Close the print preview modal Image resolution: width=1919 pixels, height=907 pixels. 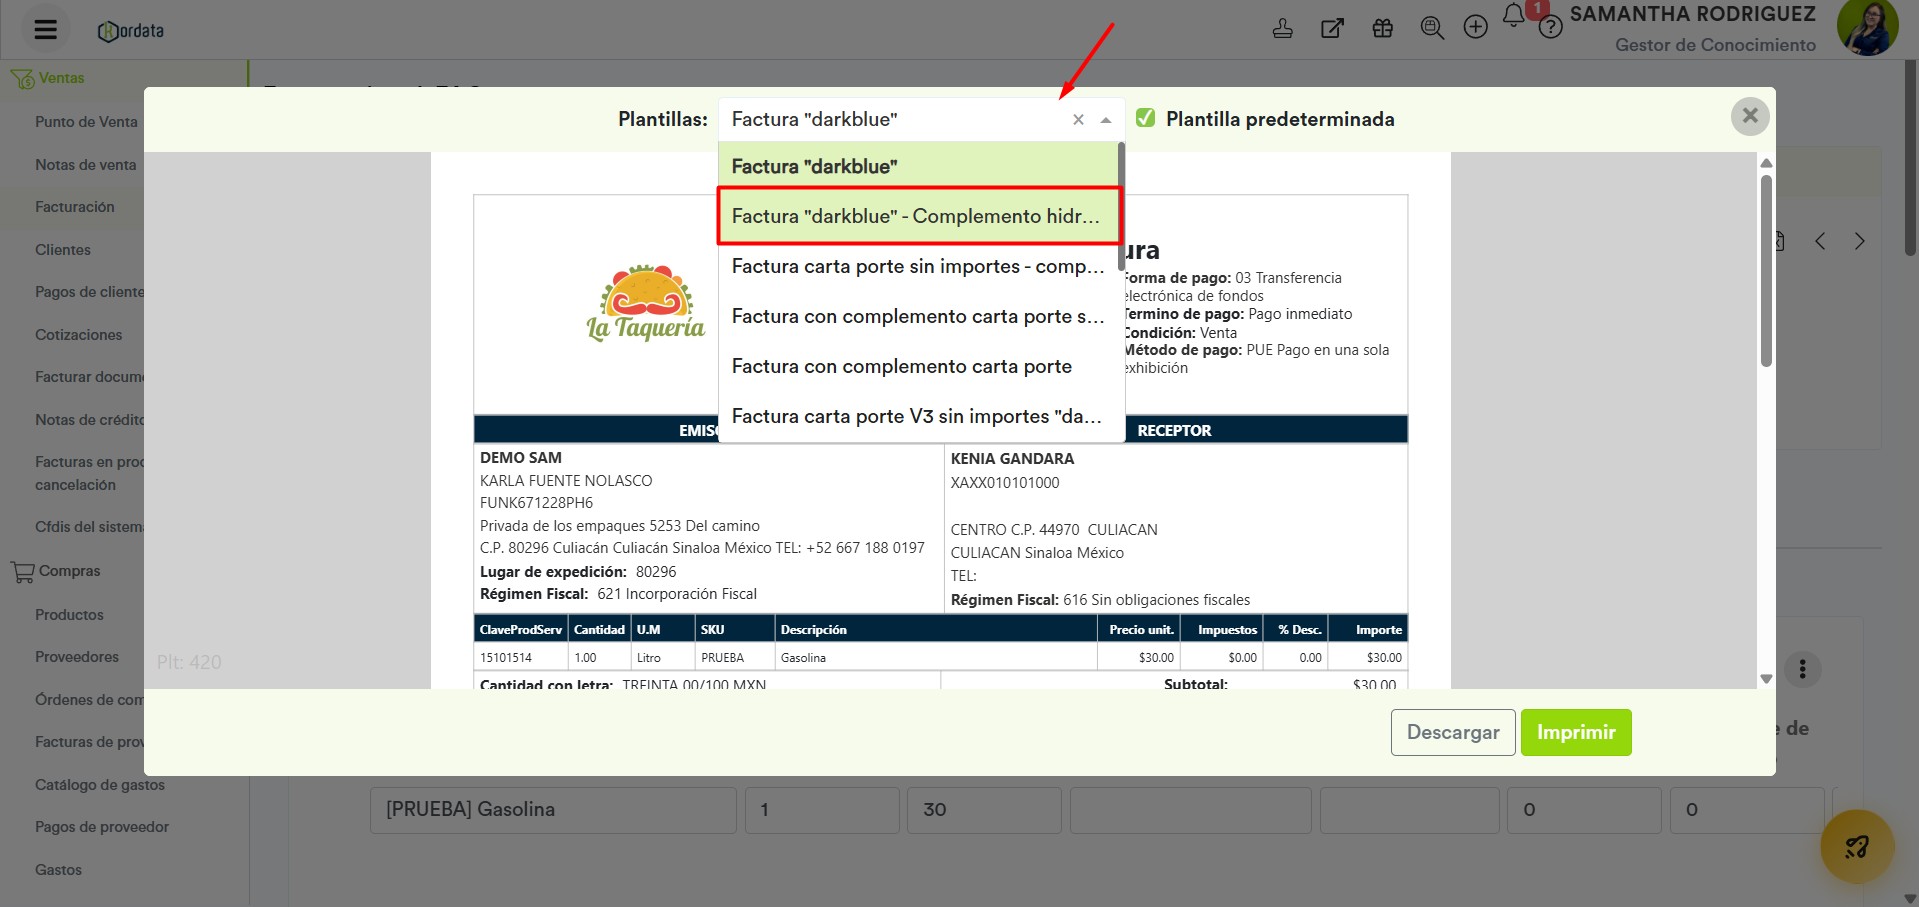(1750, 116)
